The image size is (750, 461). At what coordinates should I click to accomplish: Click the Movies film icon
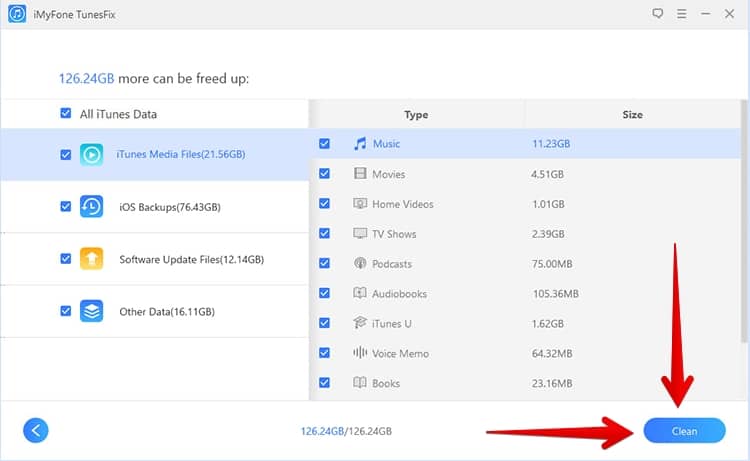[x=360, y=173]
